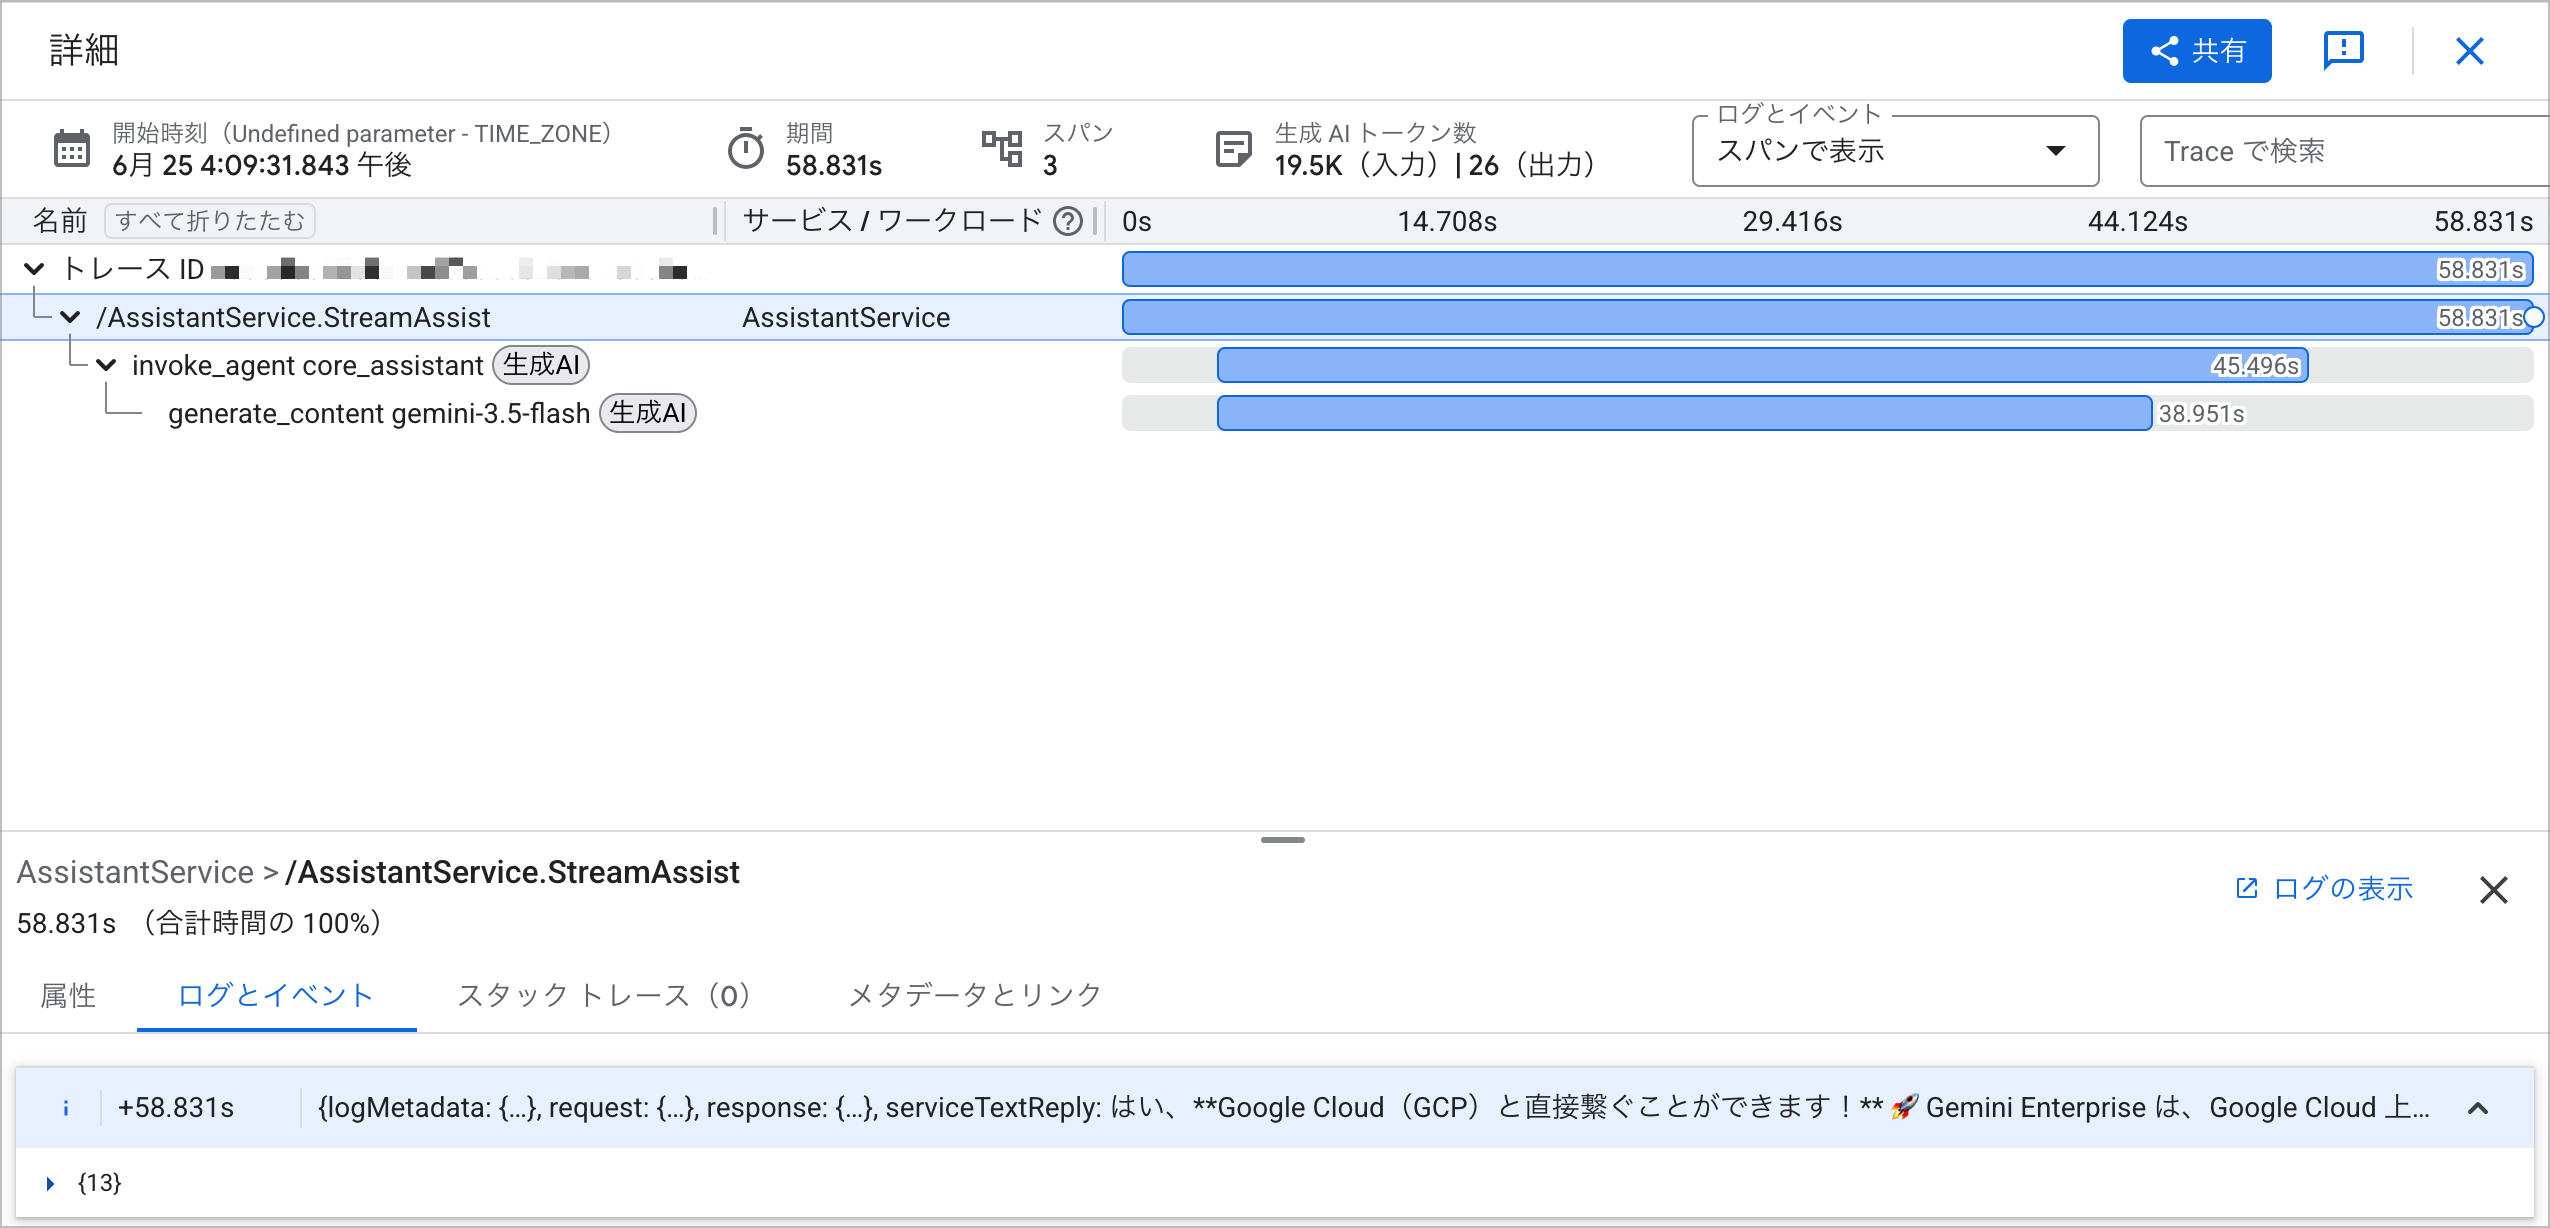Click the 44.124s timeline tick label

point(2137,221)
